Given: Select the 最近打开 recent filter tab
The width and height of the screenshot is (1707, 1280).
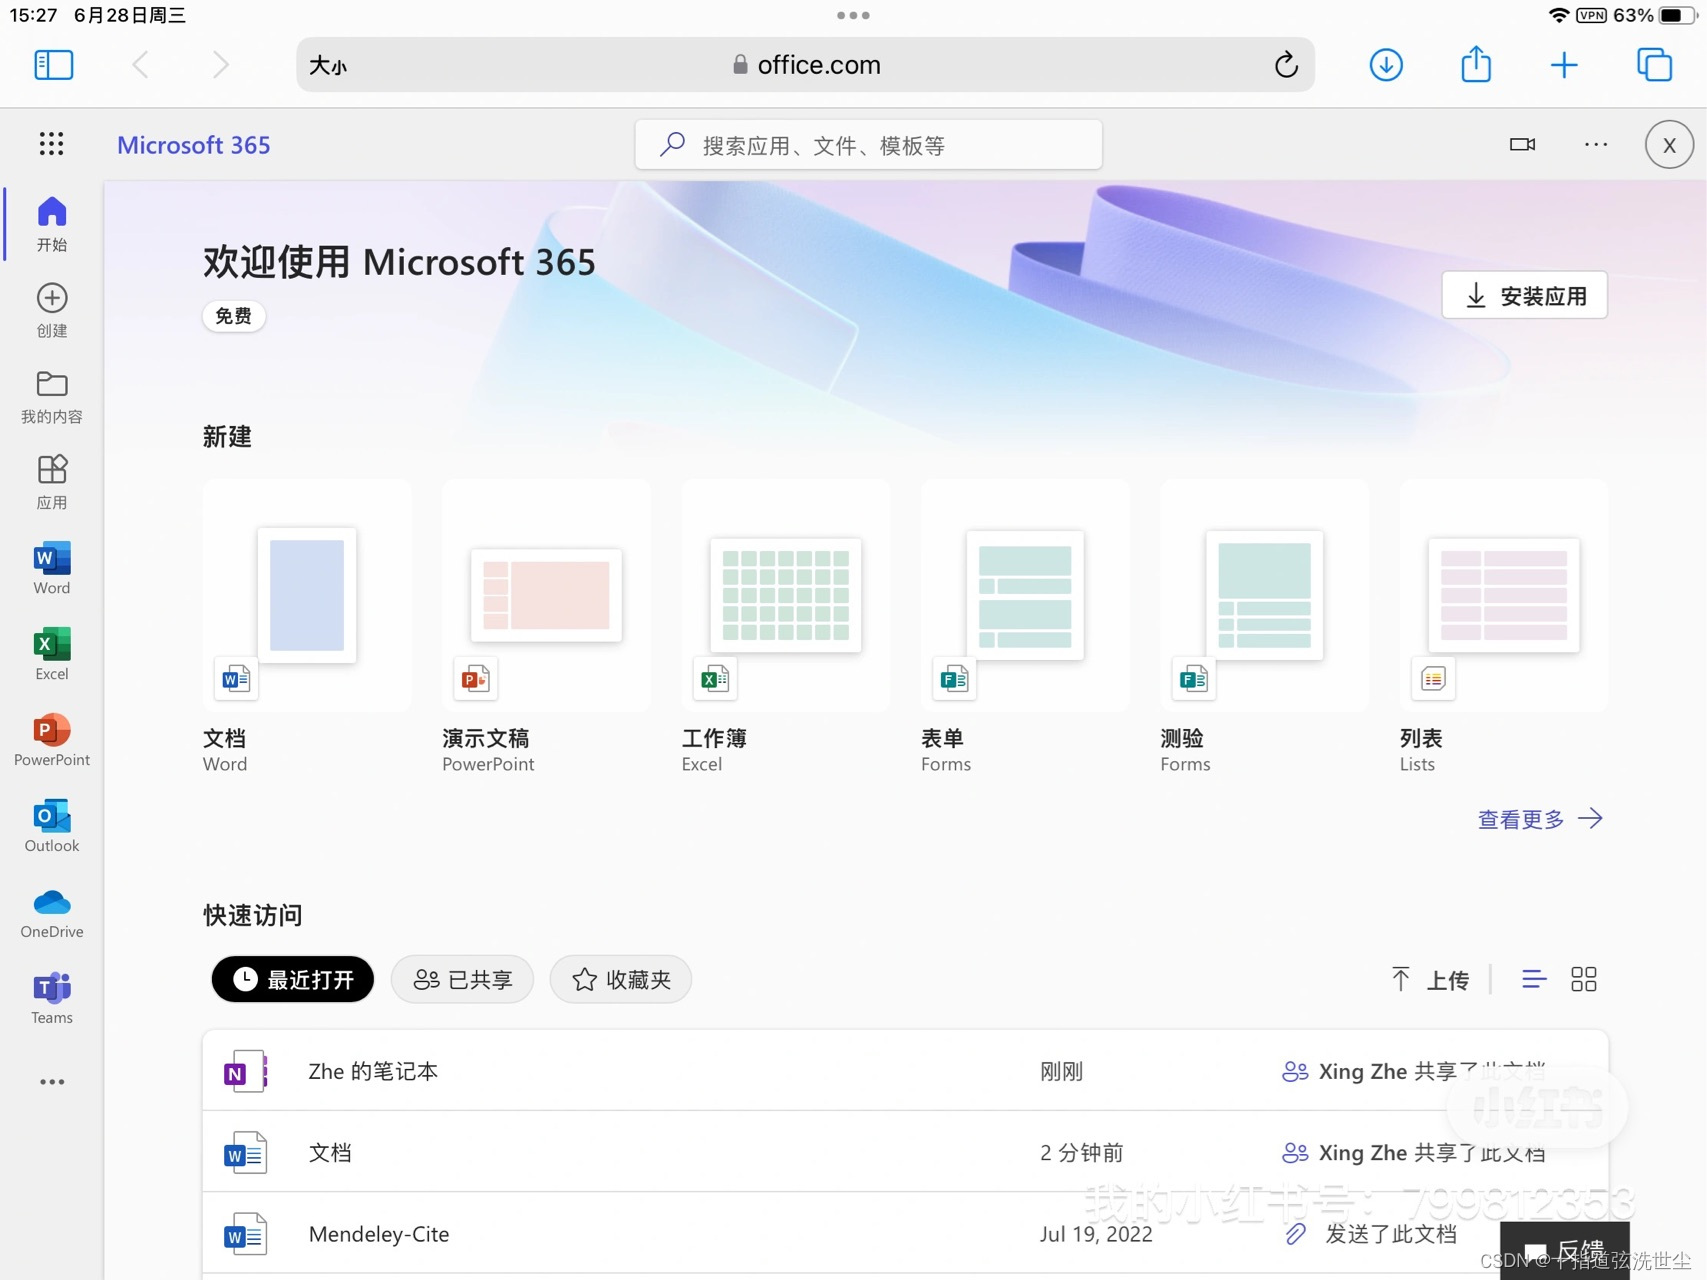Looking at the screenshot, I should point(293,979).
